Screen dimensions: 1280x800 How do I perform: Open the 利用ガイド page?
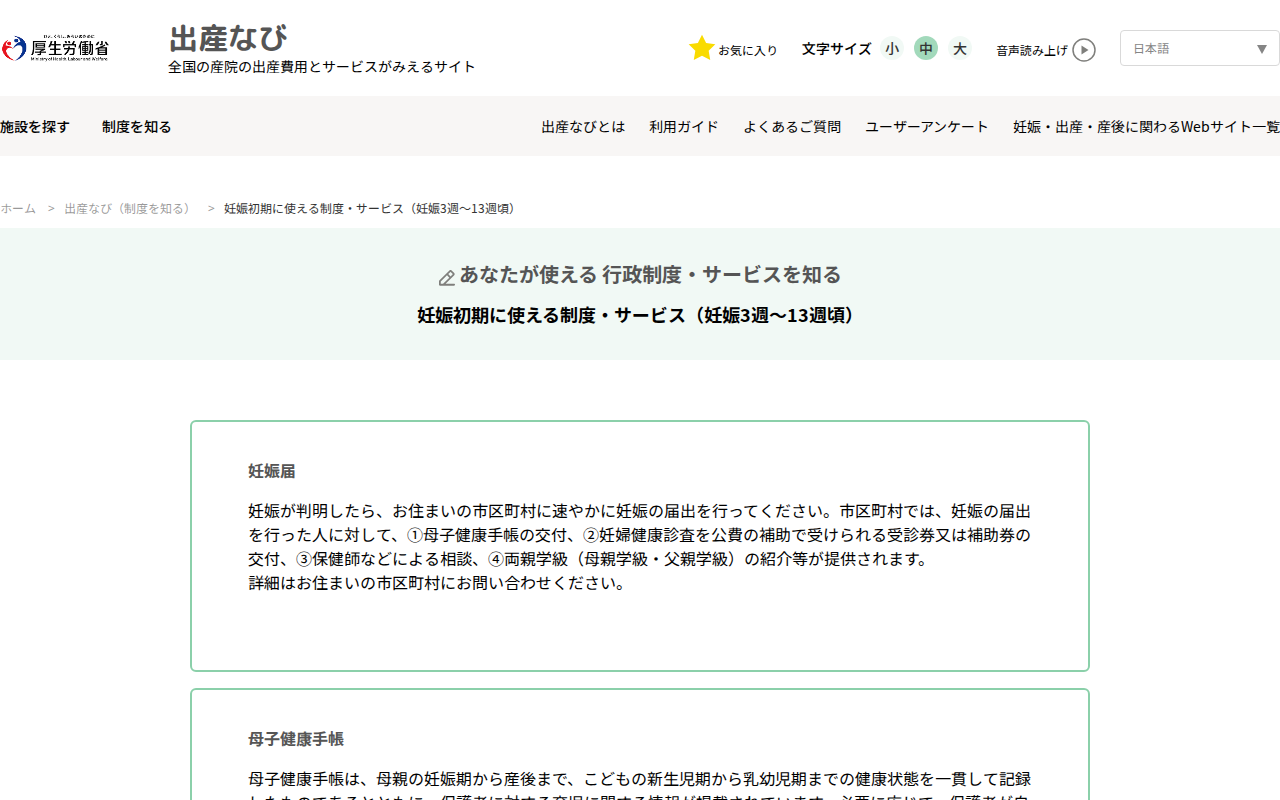[684, 127]
